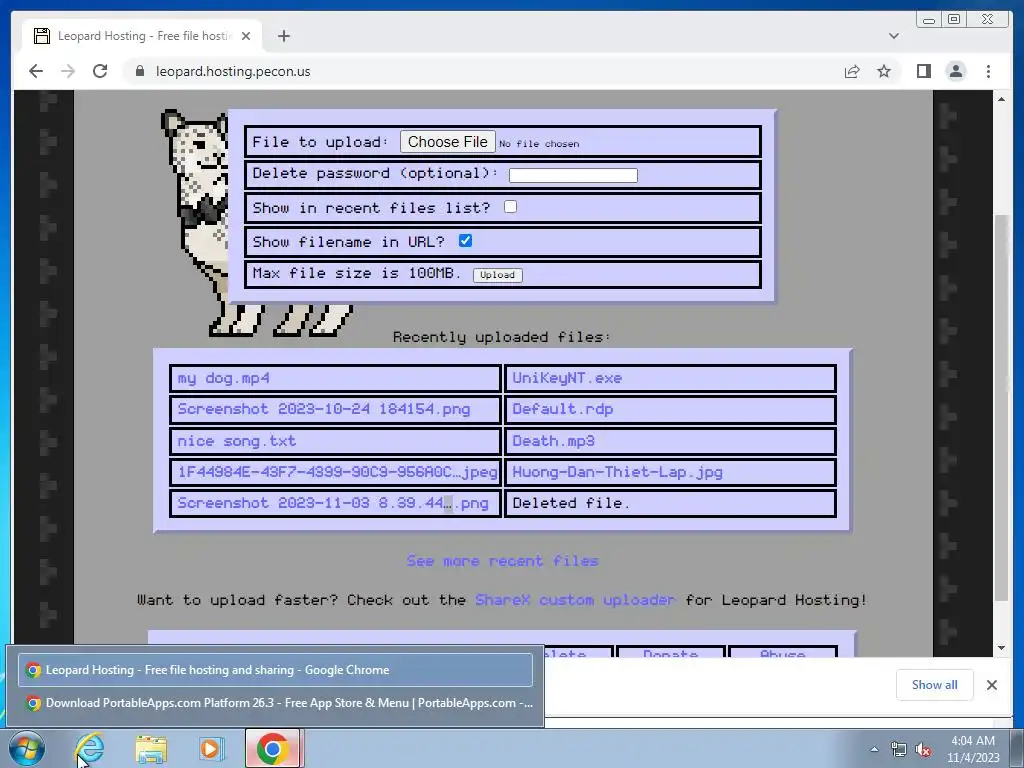Viewport: 1024px width, 768px height.
Task: Open the nice song.txt link
Action: coord(236,441)
